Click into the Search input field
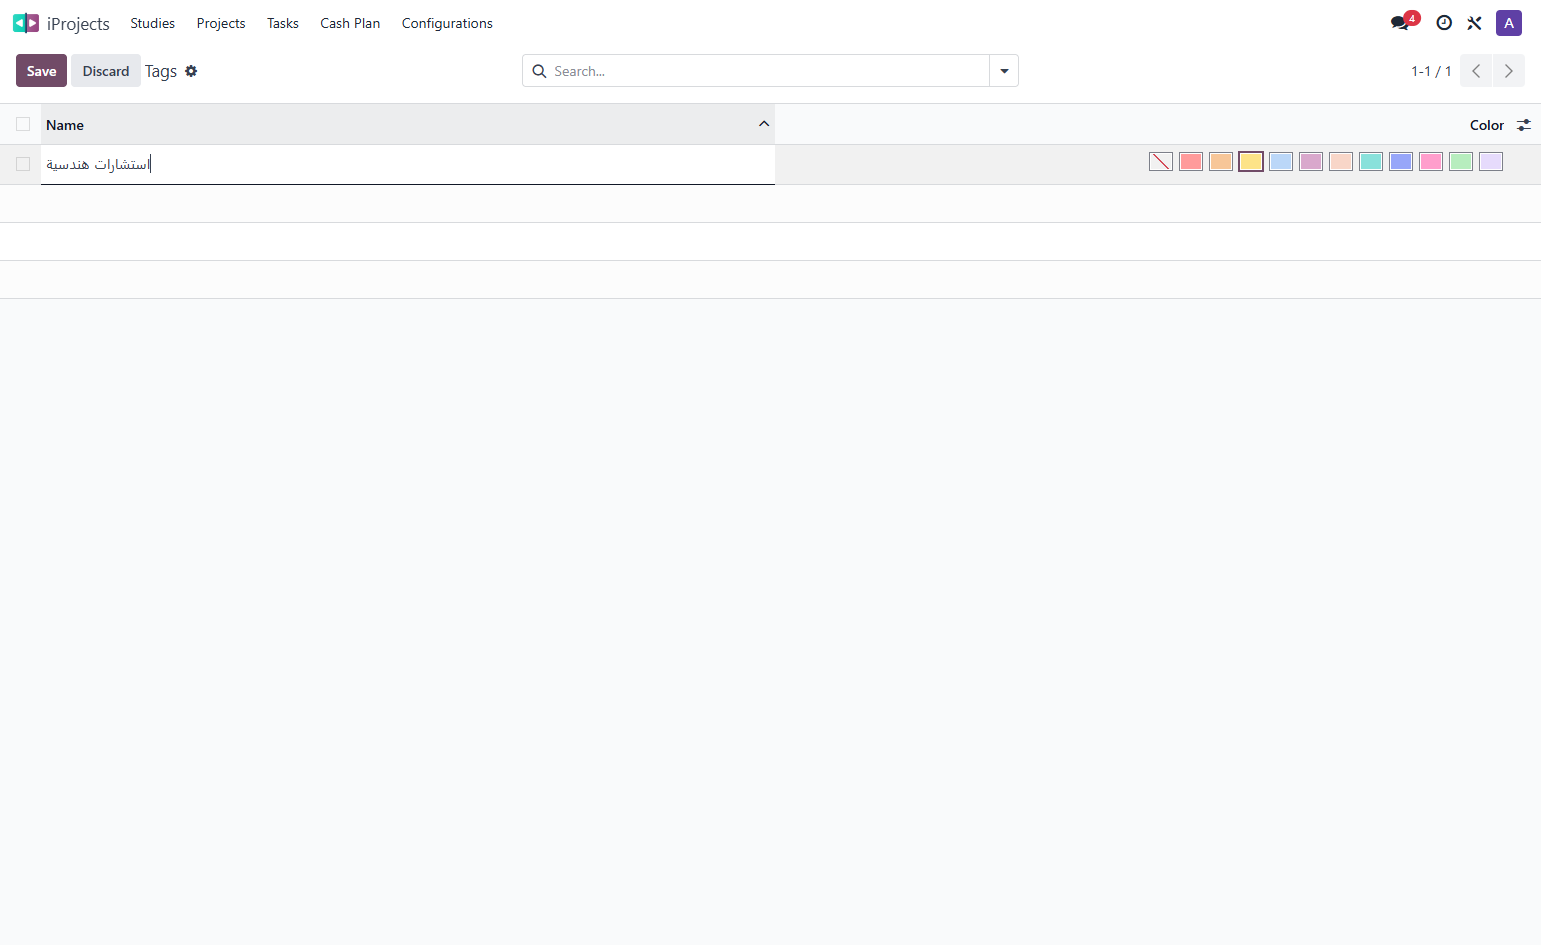 coord(768,71)
